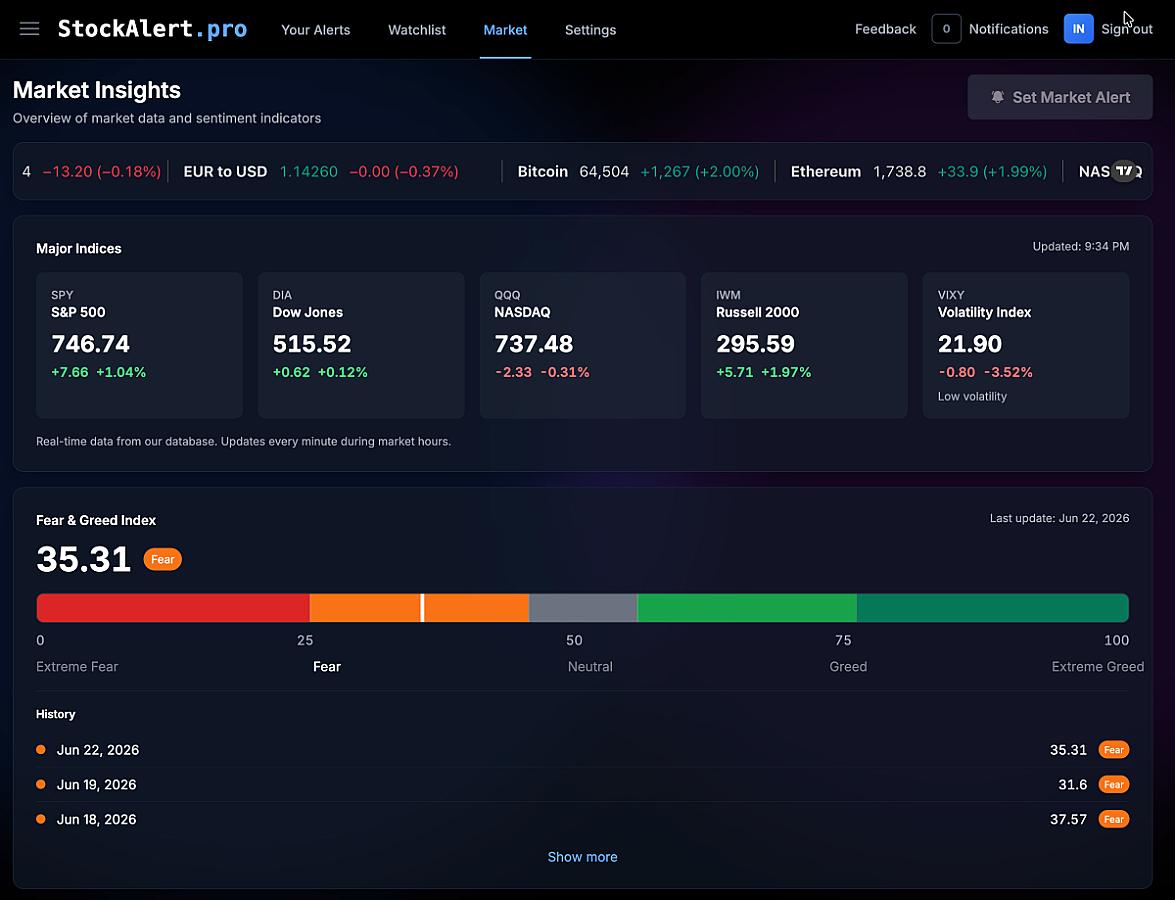Click the dark green Extreme Greed segment
The height and width of the screenshot is (900, 1175).
coord(993,608)
